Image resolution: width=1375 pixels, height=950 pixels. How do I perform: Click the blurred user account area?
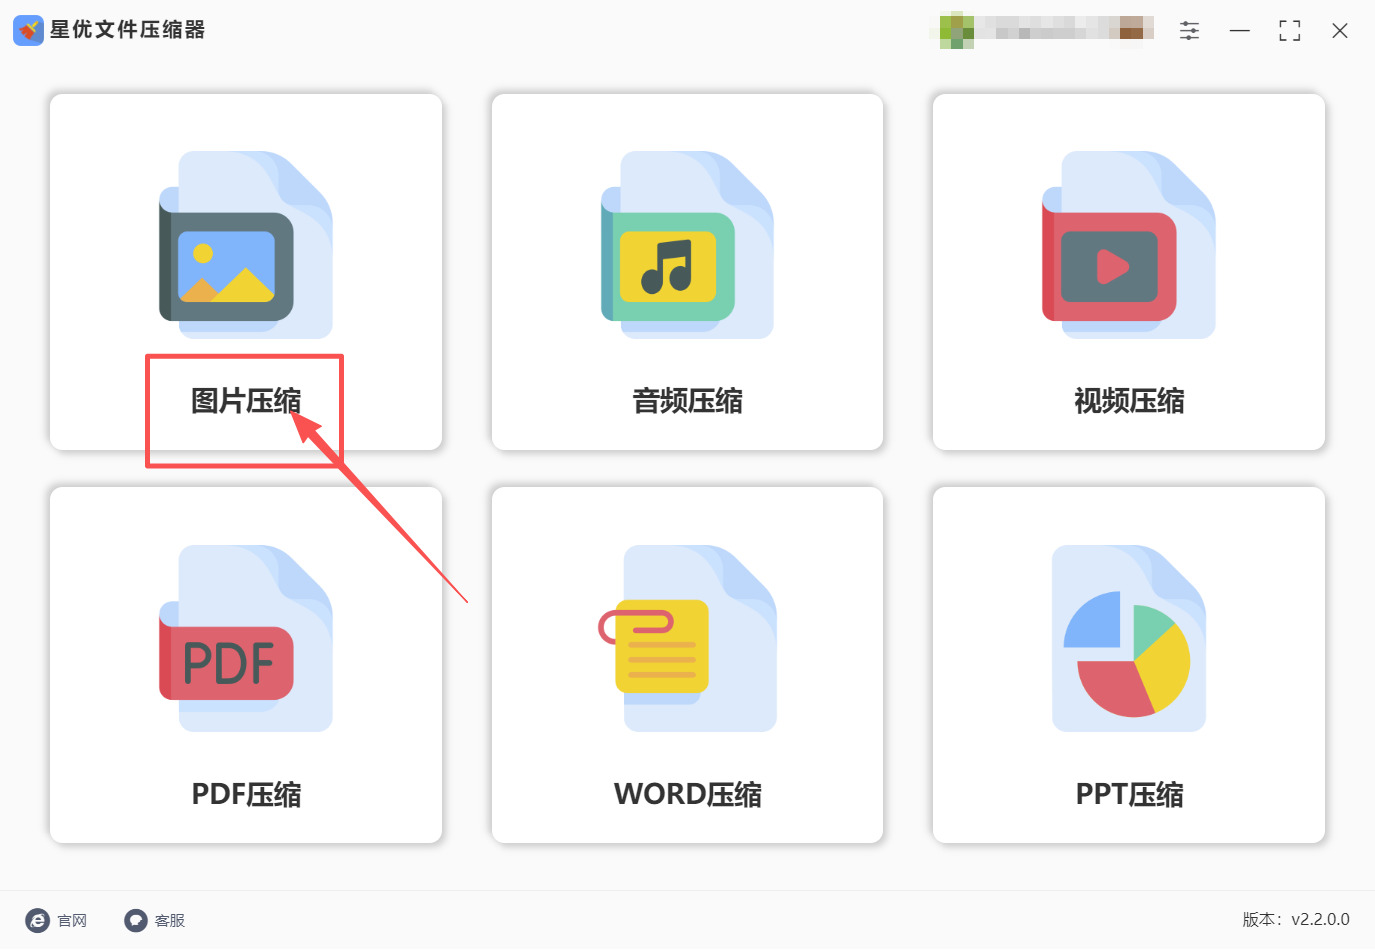coord(1046,30)
